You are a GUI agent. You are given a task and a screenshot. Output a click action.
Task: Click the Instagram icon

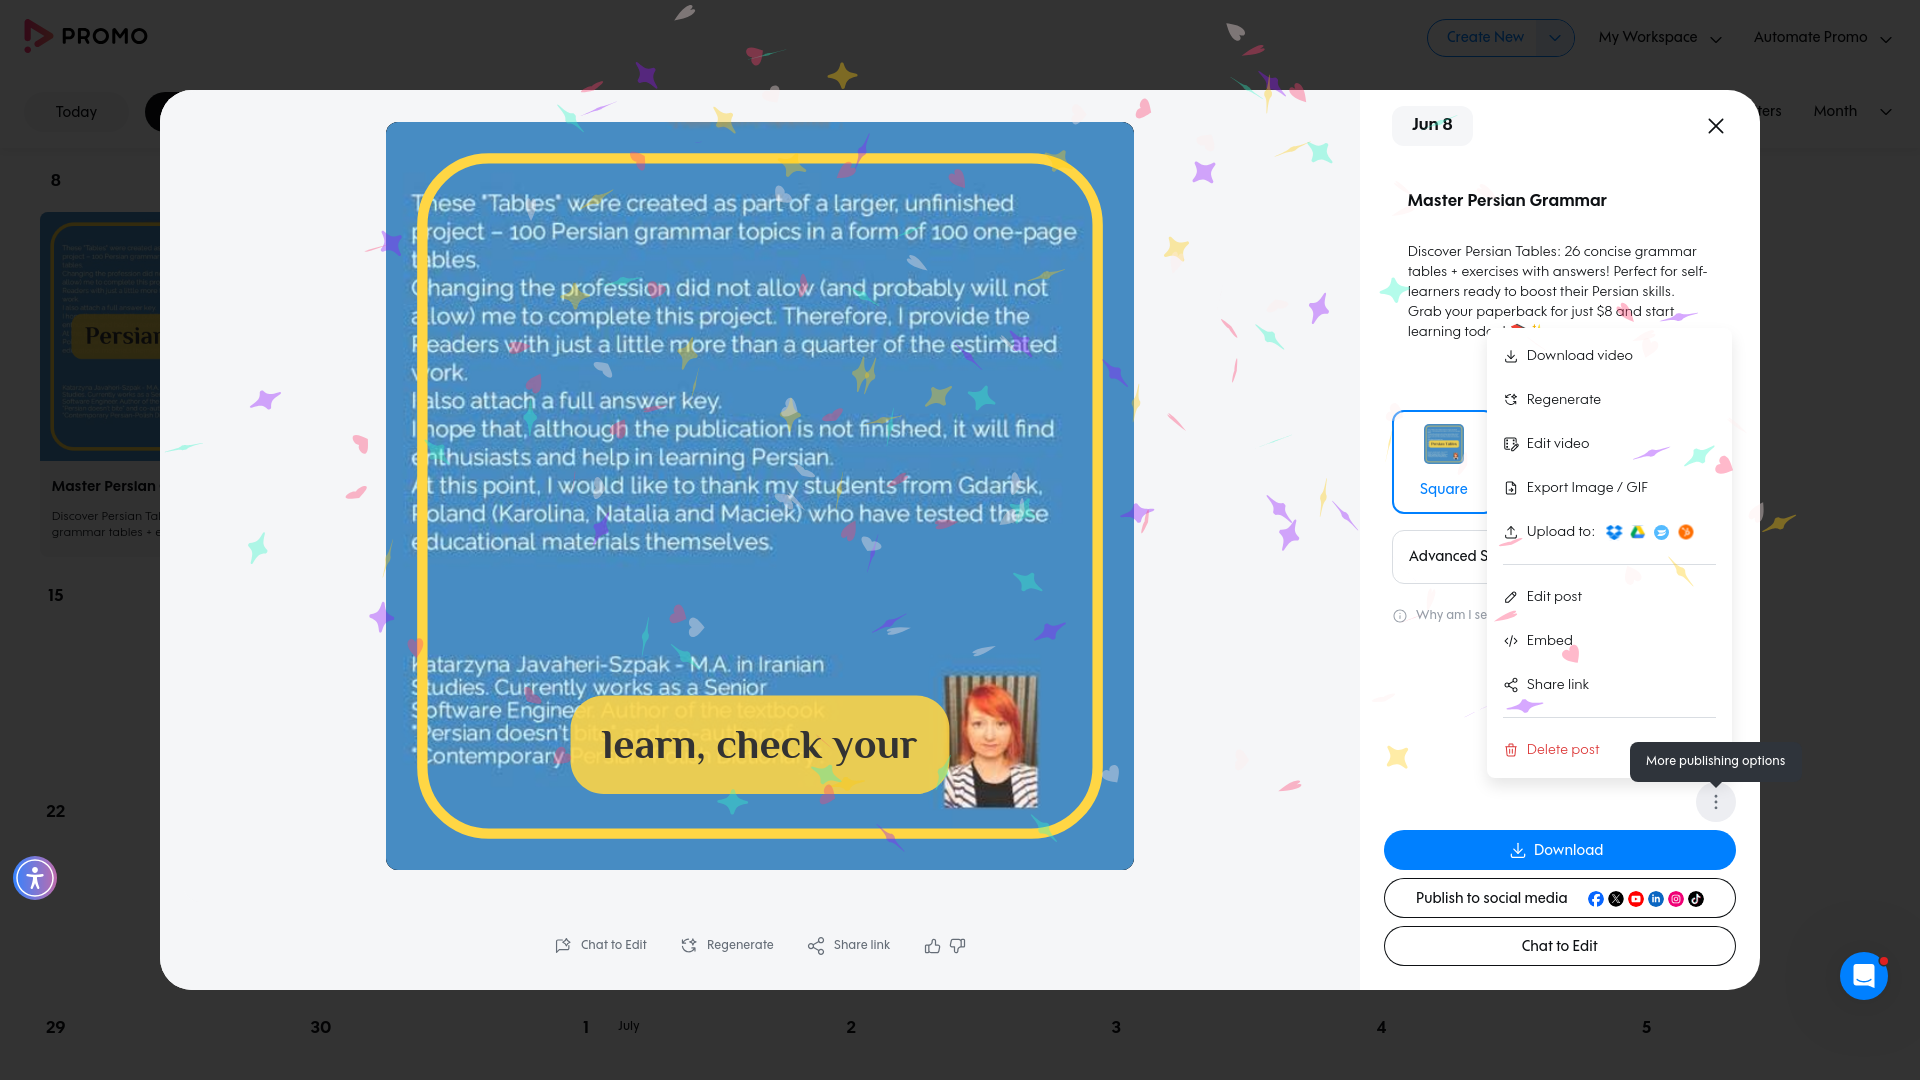click(1676, 899)
